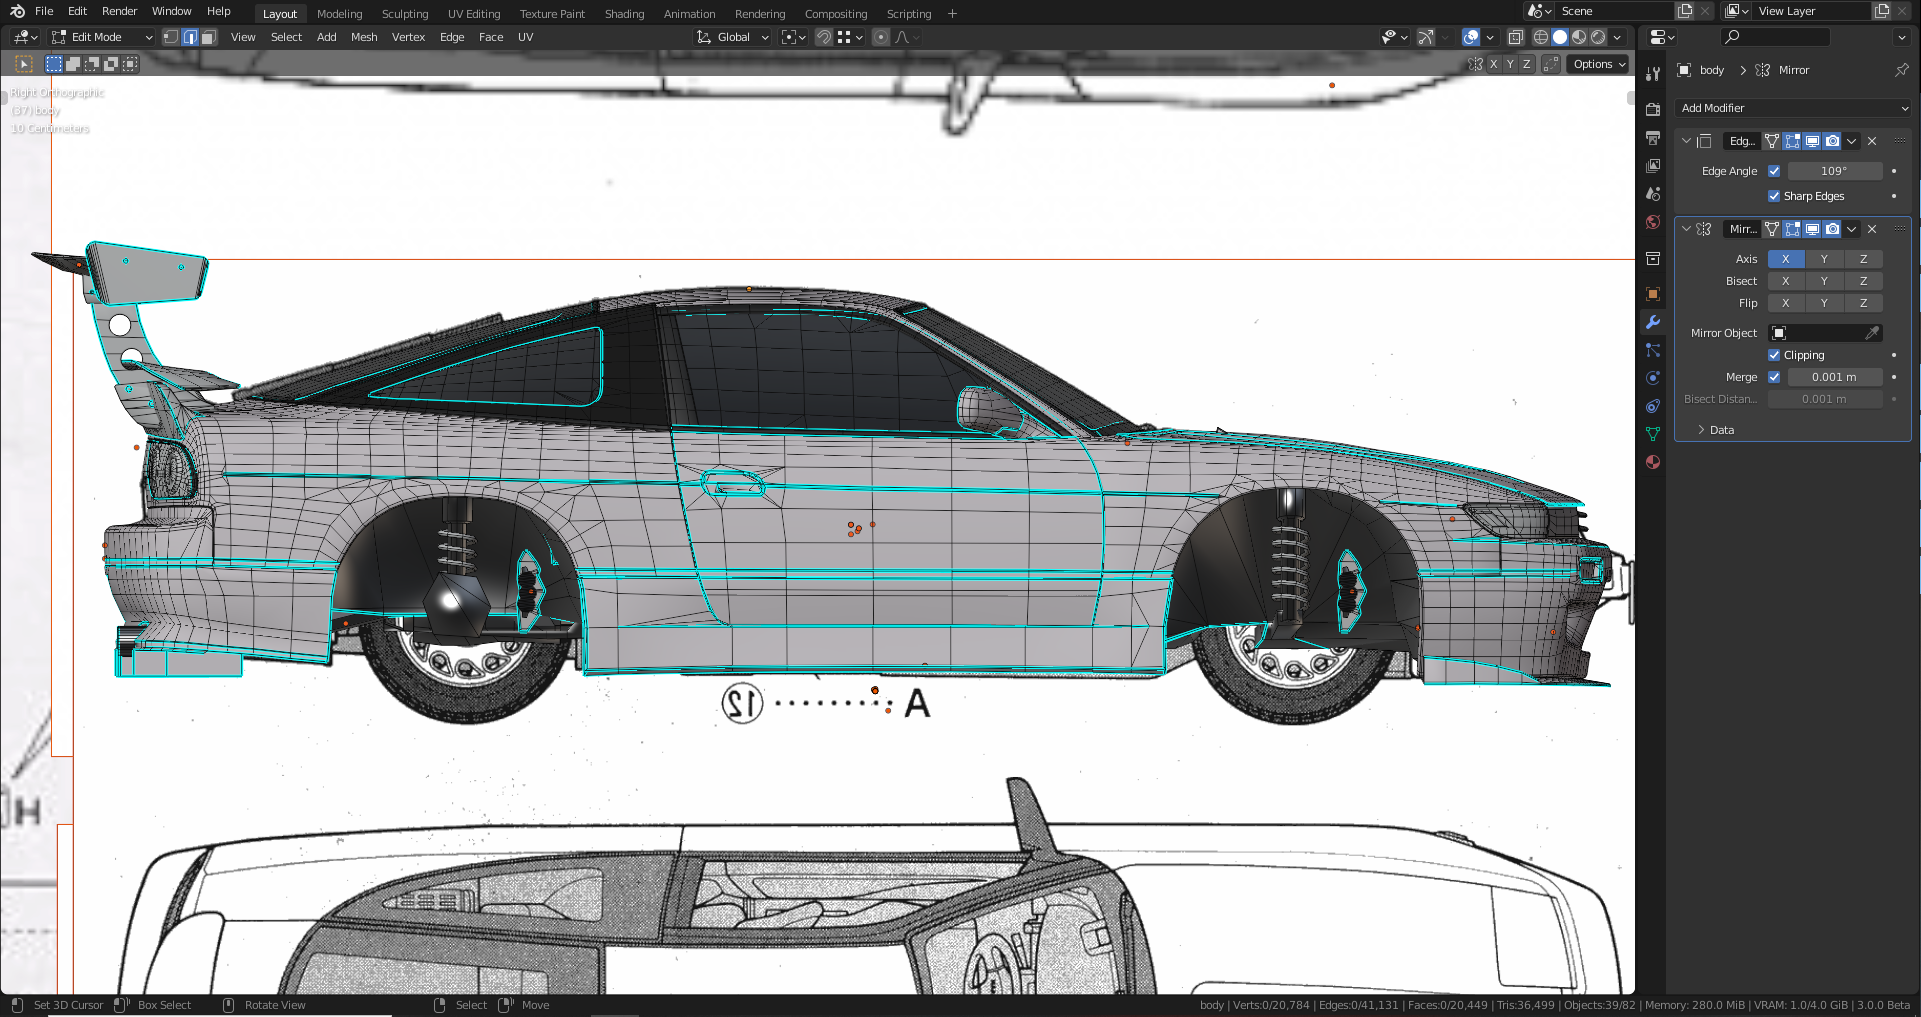This screenshot has width=1921, height=1017.
Task: Open the Modifier properties wrench tab
Action: pos(1653,322)
